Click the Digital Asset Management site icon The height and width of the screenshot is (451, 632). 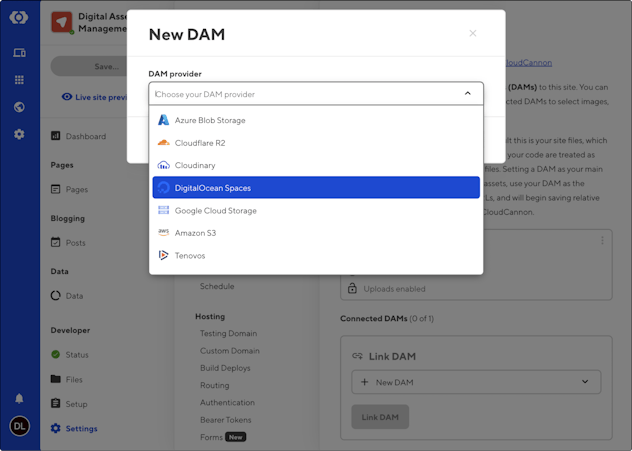coord(62,22)
